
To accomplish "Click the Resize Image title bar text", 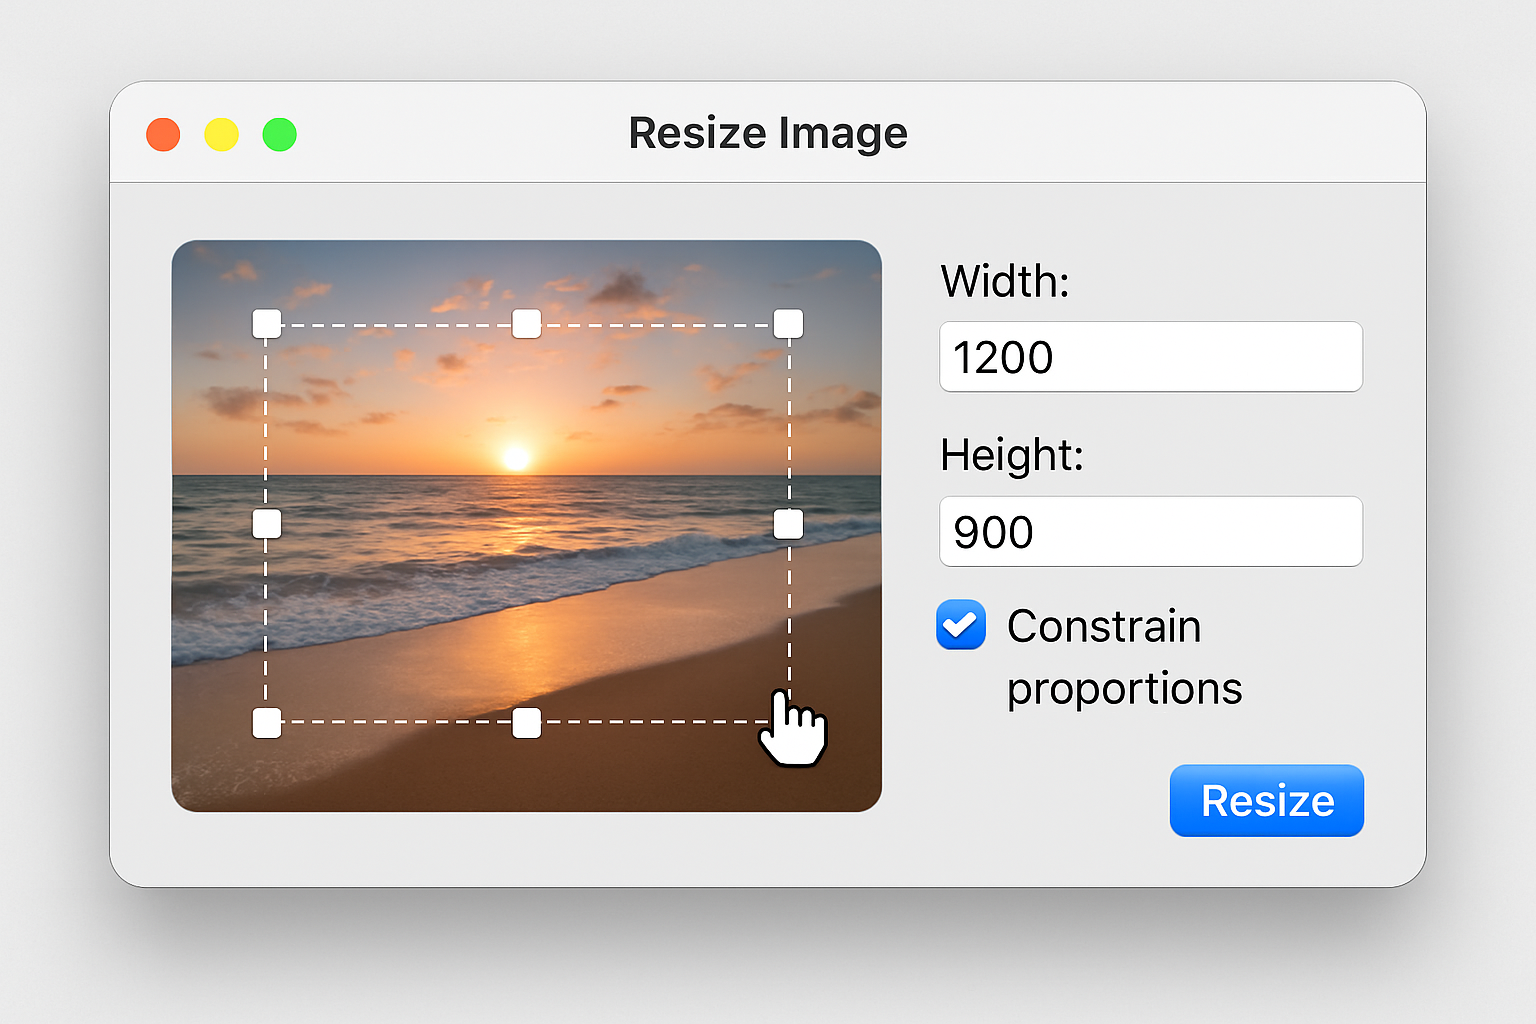I will (x=767, y=131).
